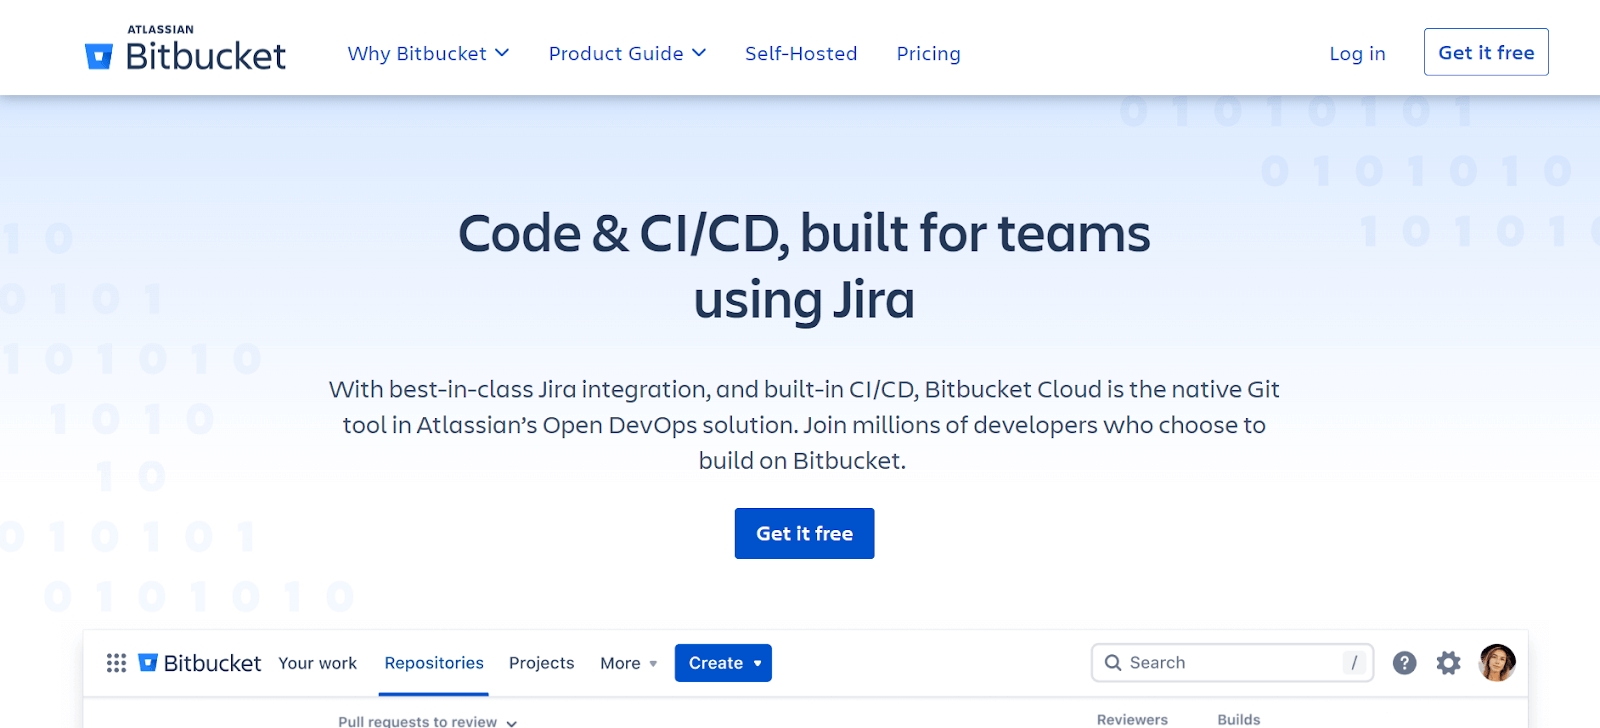This screenshot has height=728, width=1600.
Task: Click the Create dropdown button
Action: (723, 663)
